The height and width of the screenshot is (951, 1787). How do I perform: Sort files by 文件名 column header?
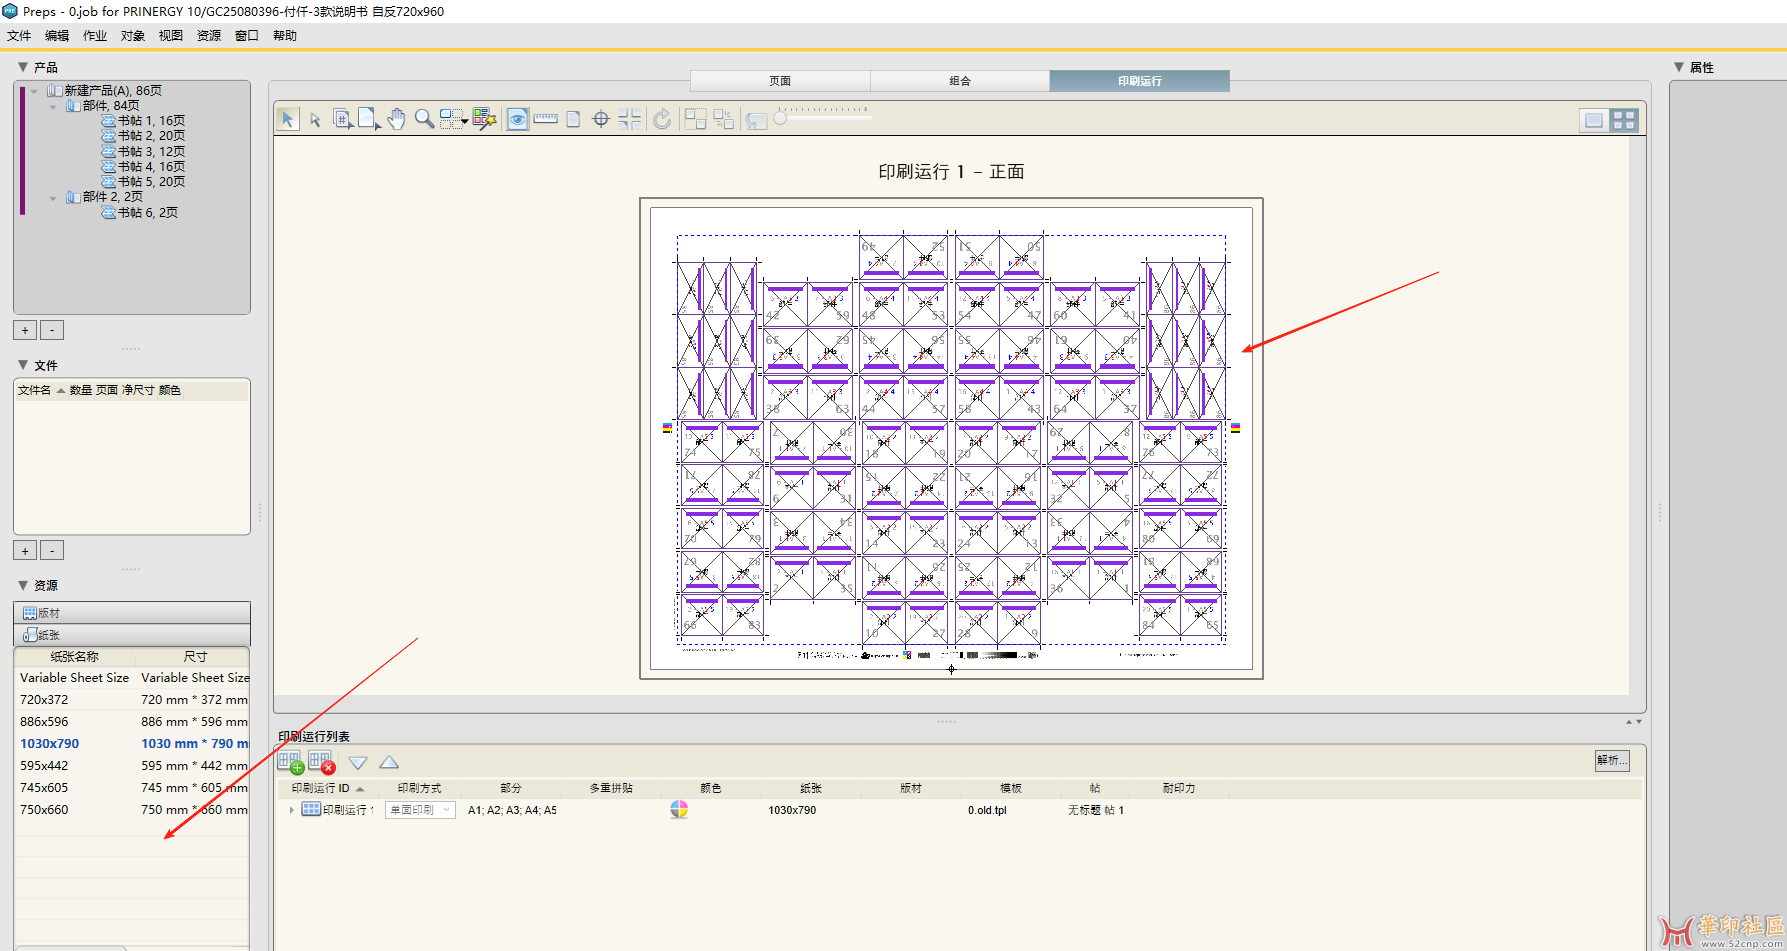41,390
